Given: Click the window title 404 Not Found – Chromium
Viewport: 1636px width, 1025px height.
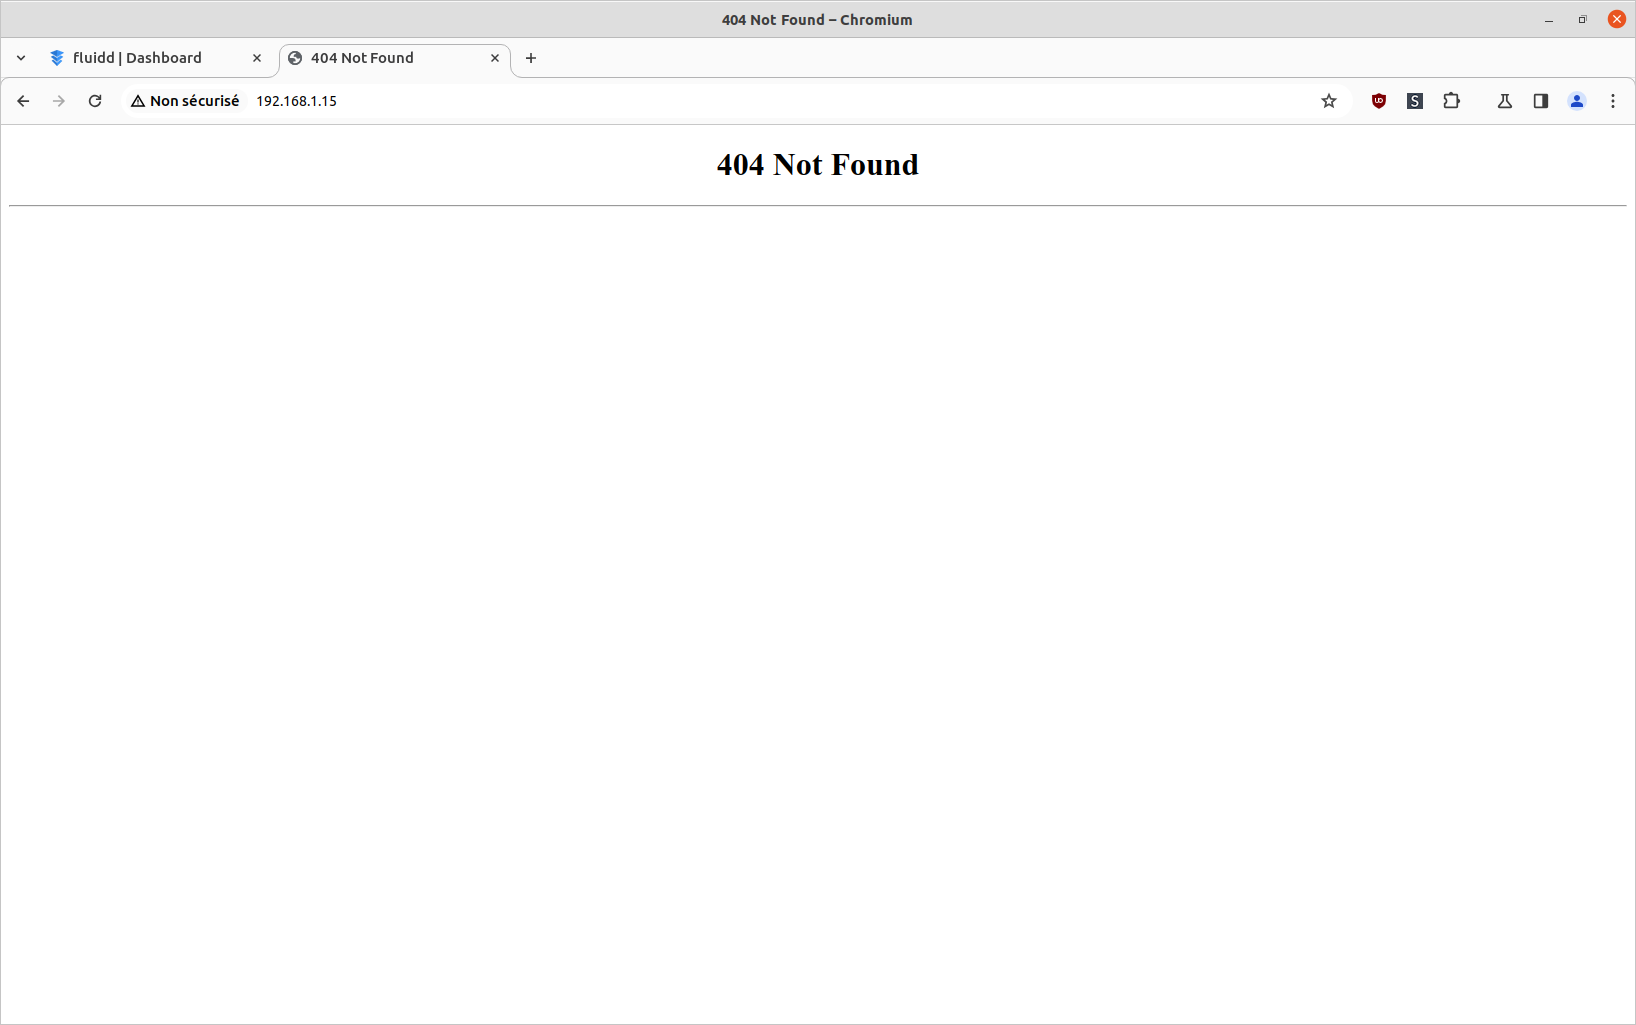Looking at the screenshot, I should [817, 20].
